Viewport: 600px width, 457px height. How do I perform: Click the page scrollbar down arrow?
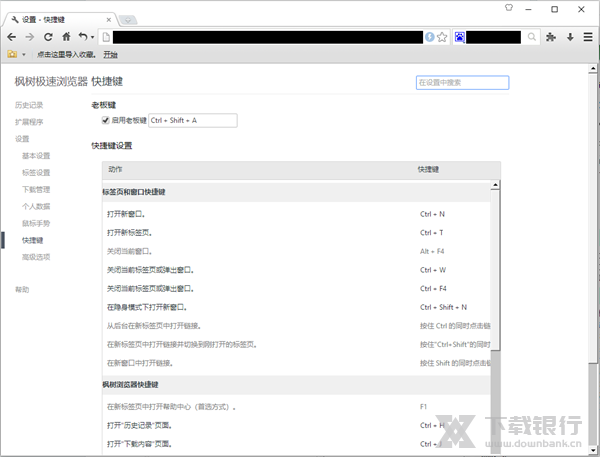click(x=593, y=450)
